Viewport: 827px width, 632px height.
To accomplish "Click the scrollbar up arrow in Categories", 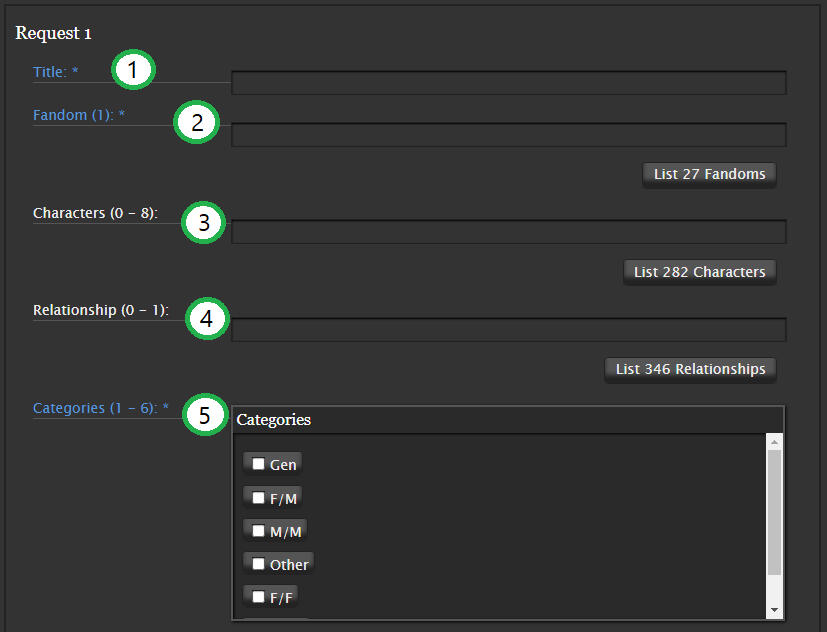I will click(x=775, y=440).
